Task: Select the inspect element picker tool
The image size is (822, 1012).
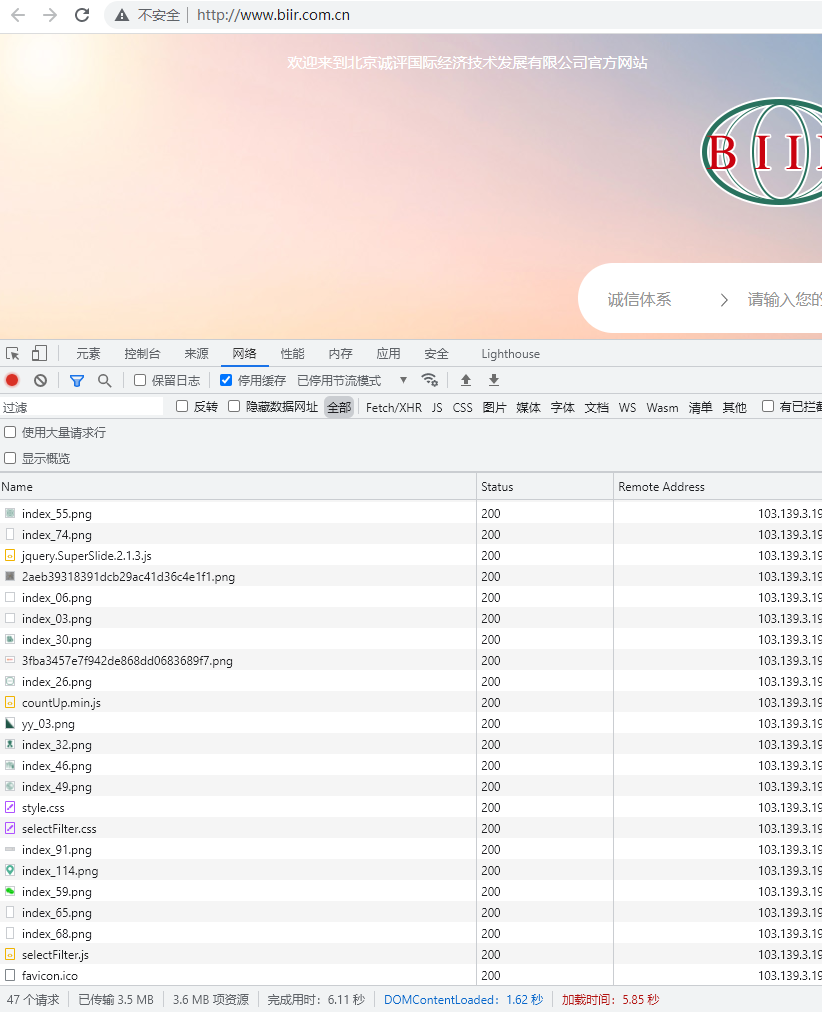Action: click(14, 353)
